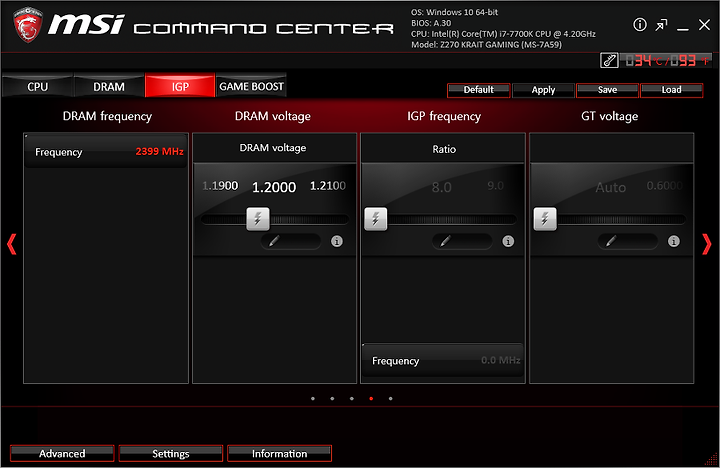Screen dimensions: 720x468
Task: Open the IGP Ratio info icon
Action: coord(508,241)
